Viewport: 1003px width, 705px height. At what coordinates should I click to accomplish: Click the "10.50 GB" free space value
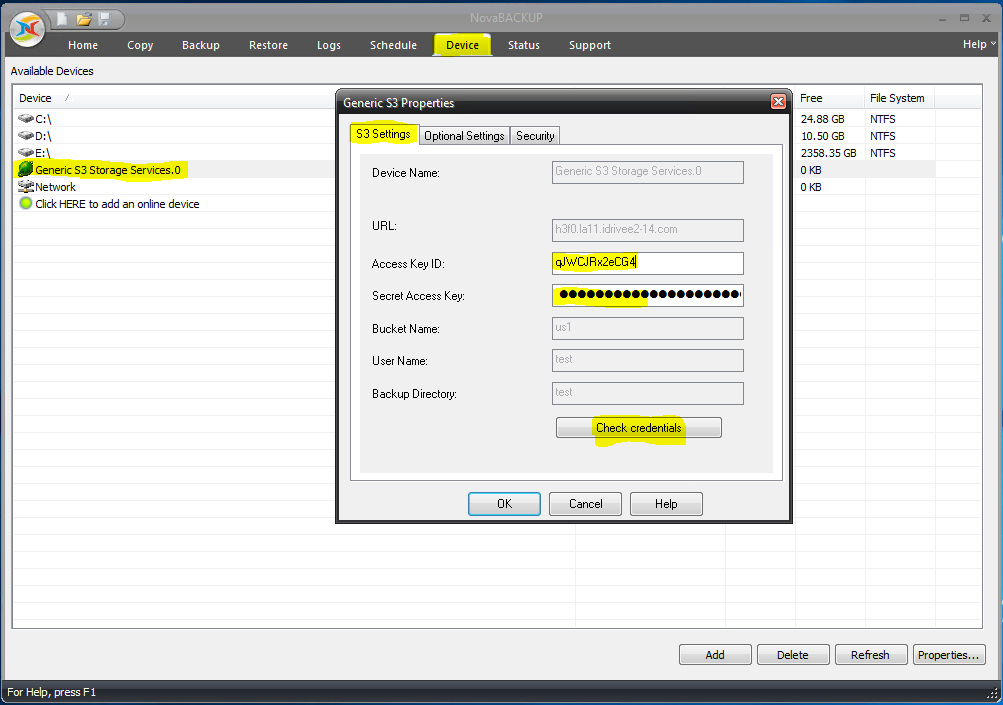point(823,136)
